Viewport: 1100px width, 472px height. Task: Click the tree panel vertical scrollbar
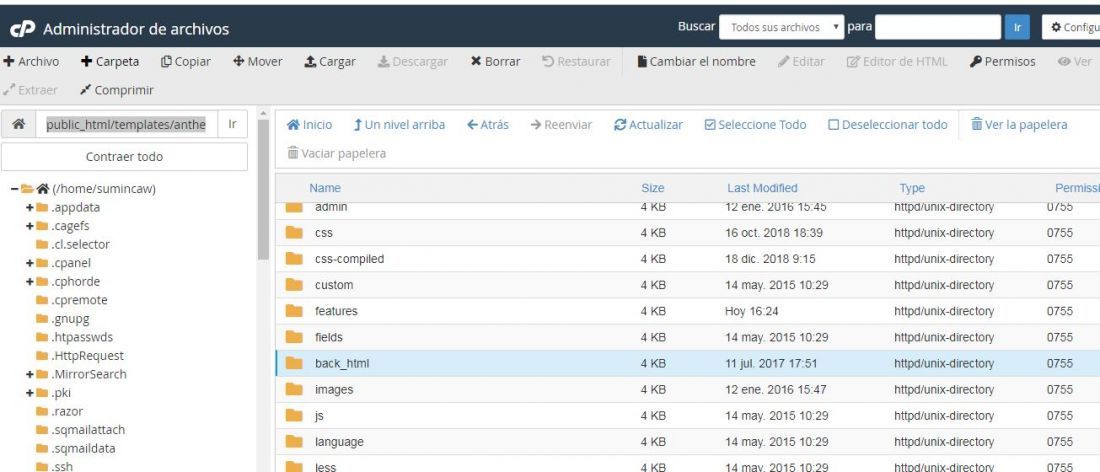pyautogui.click(x=263, y=189)
